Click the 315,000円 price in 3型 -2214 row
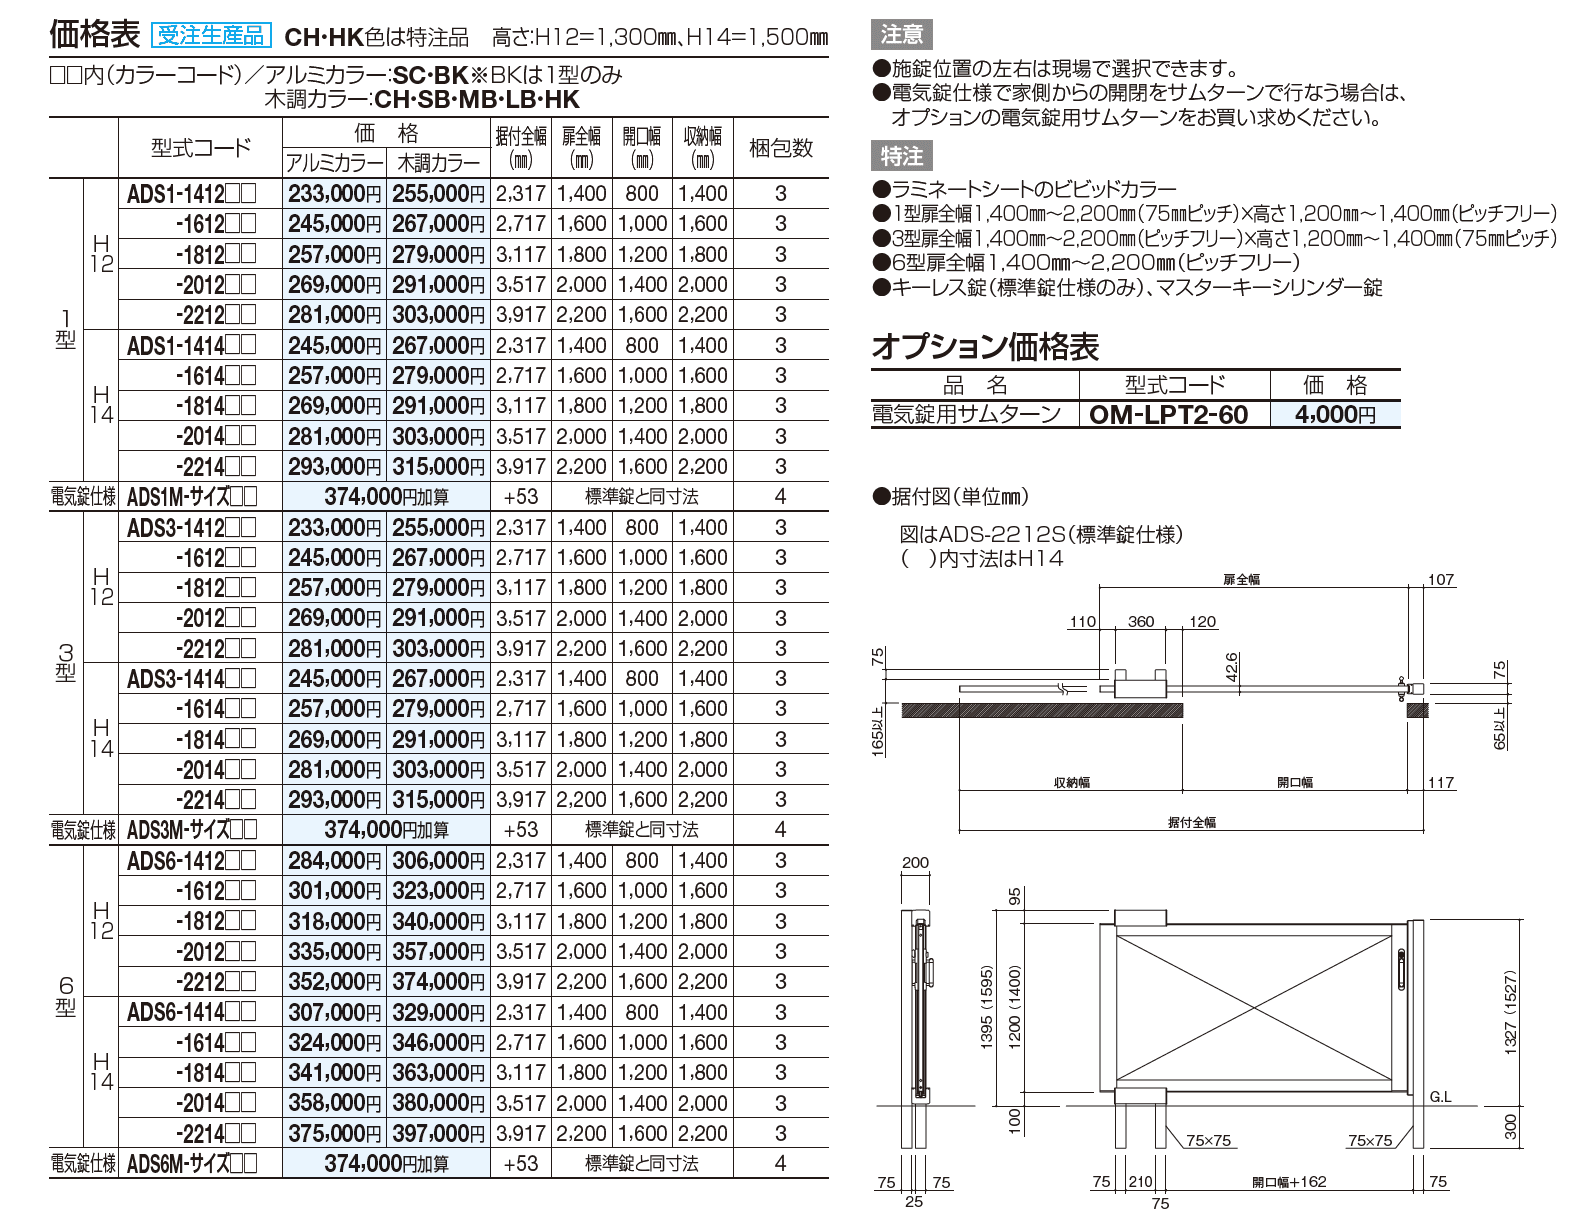1576x1228 pixels. click(439, 800)
